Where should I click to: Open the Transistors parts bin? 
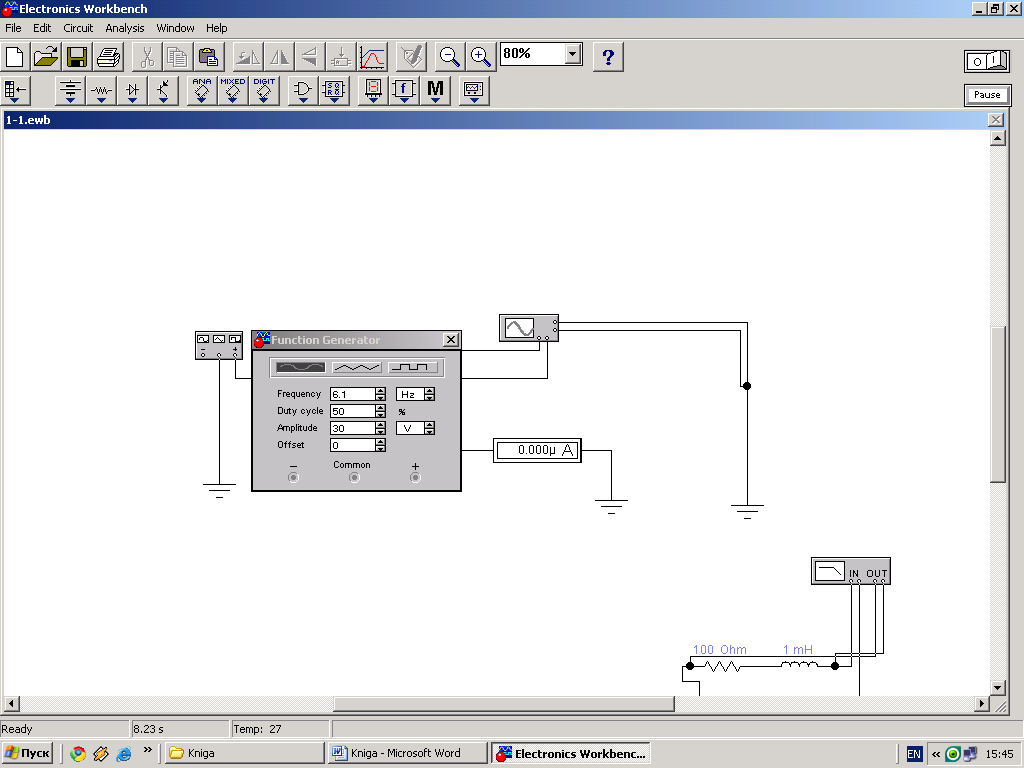(x=163, y=91)
